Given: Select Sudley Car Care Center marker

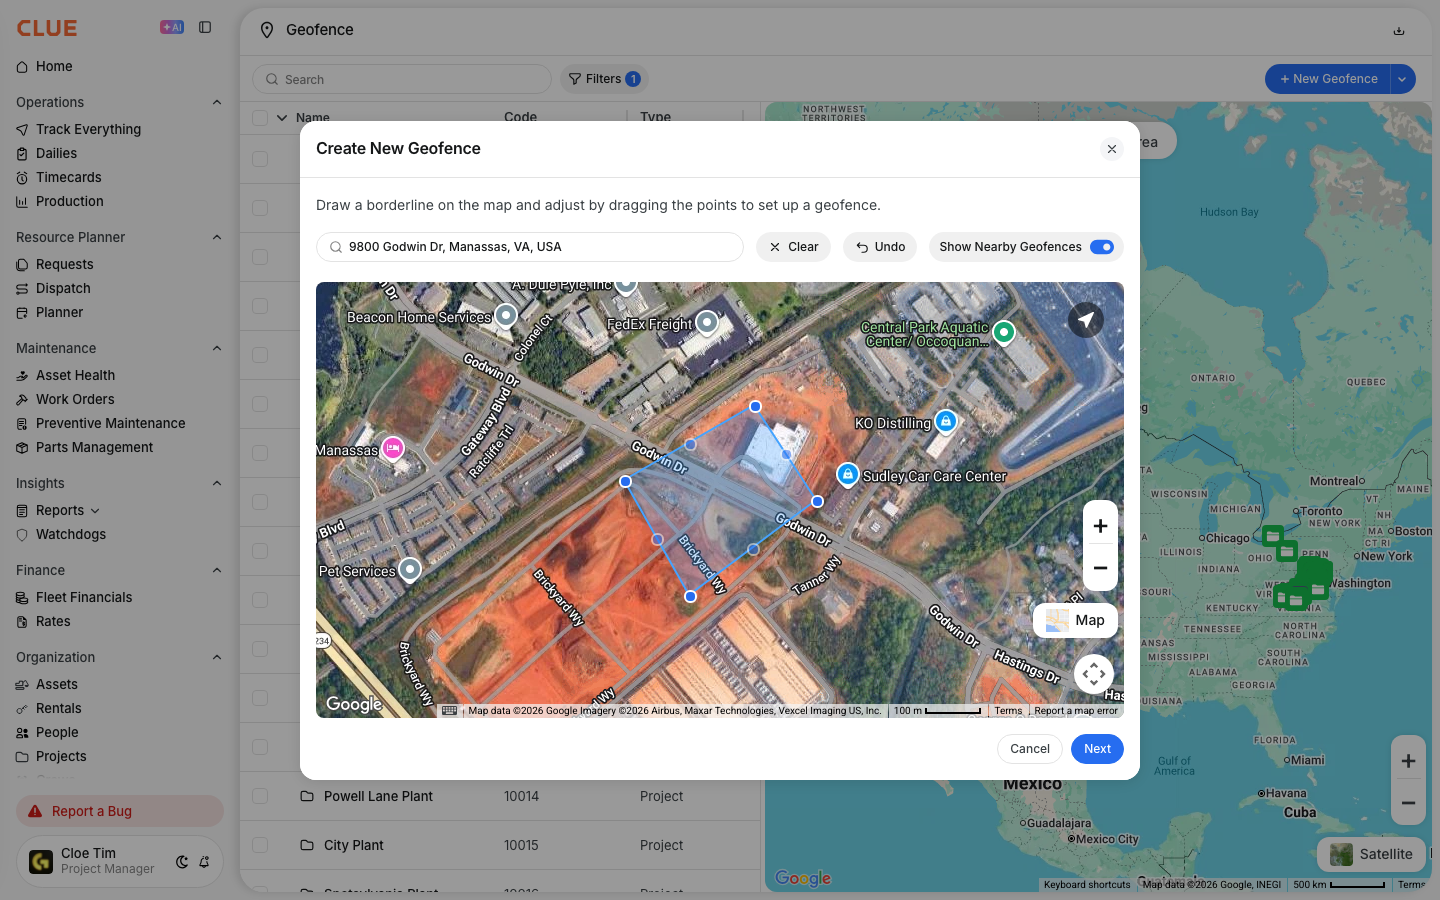Looking at the screenshot, I should [847, 474].
